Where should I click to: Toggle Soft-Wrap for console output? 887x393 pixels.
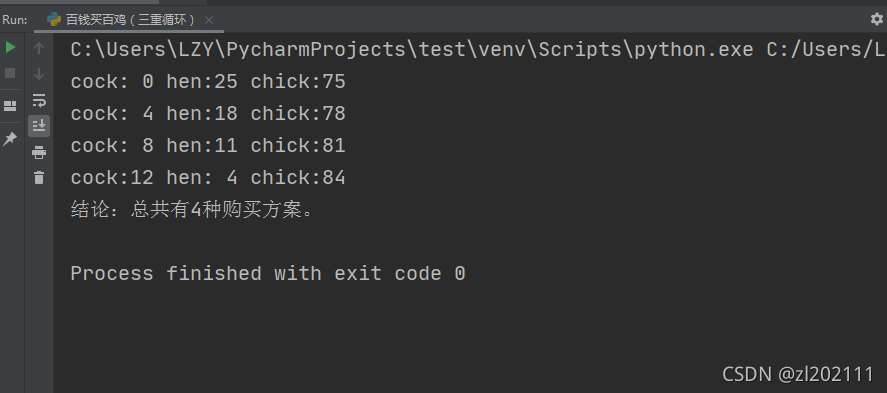(38, 101)
